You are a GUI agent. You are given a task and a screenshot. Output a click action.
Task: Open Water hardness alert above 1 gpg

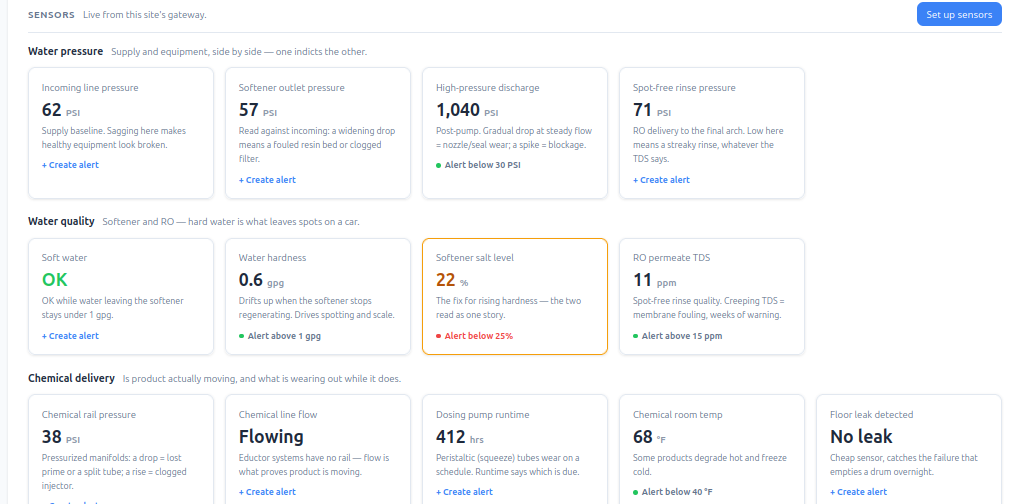(x=280, y=336)
